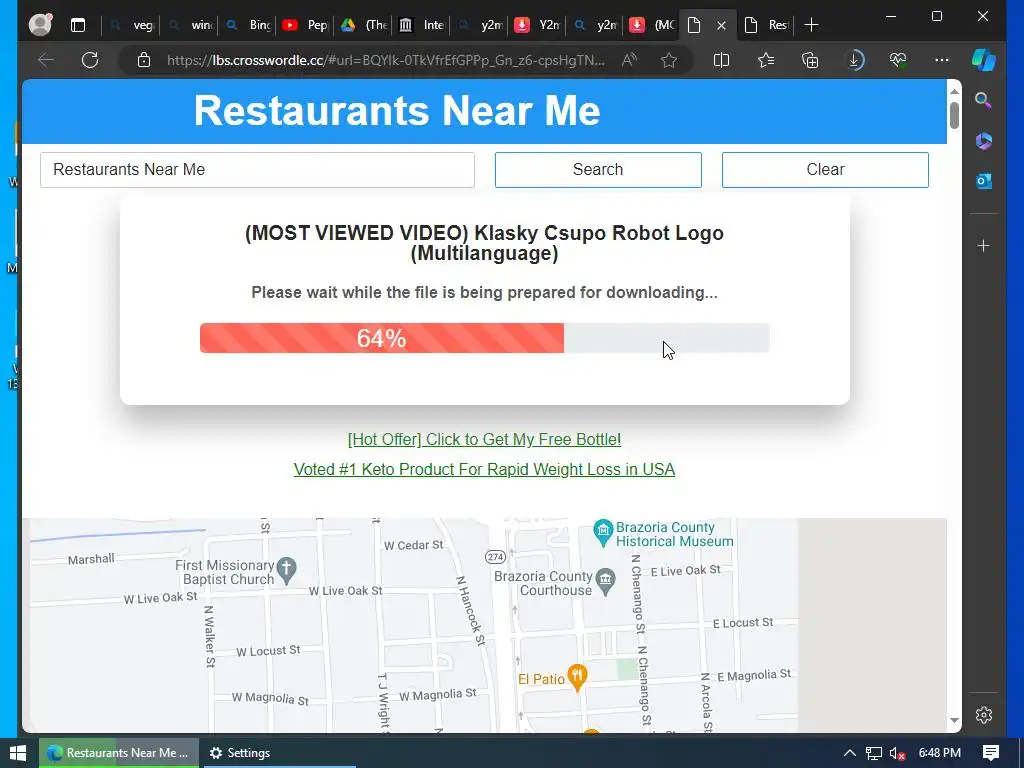The image size is (1024, 768).
Task: Open muted volume tray icon
Action: (897, 753)
